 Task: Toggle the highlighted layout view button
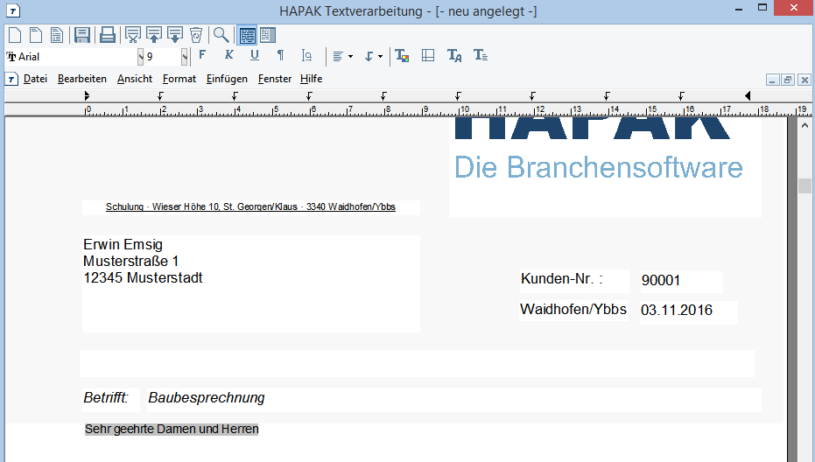tap(247, 35)
